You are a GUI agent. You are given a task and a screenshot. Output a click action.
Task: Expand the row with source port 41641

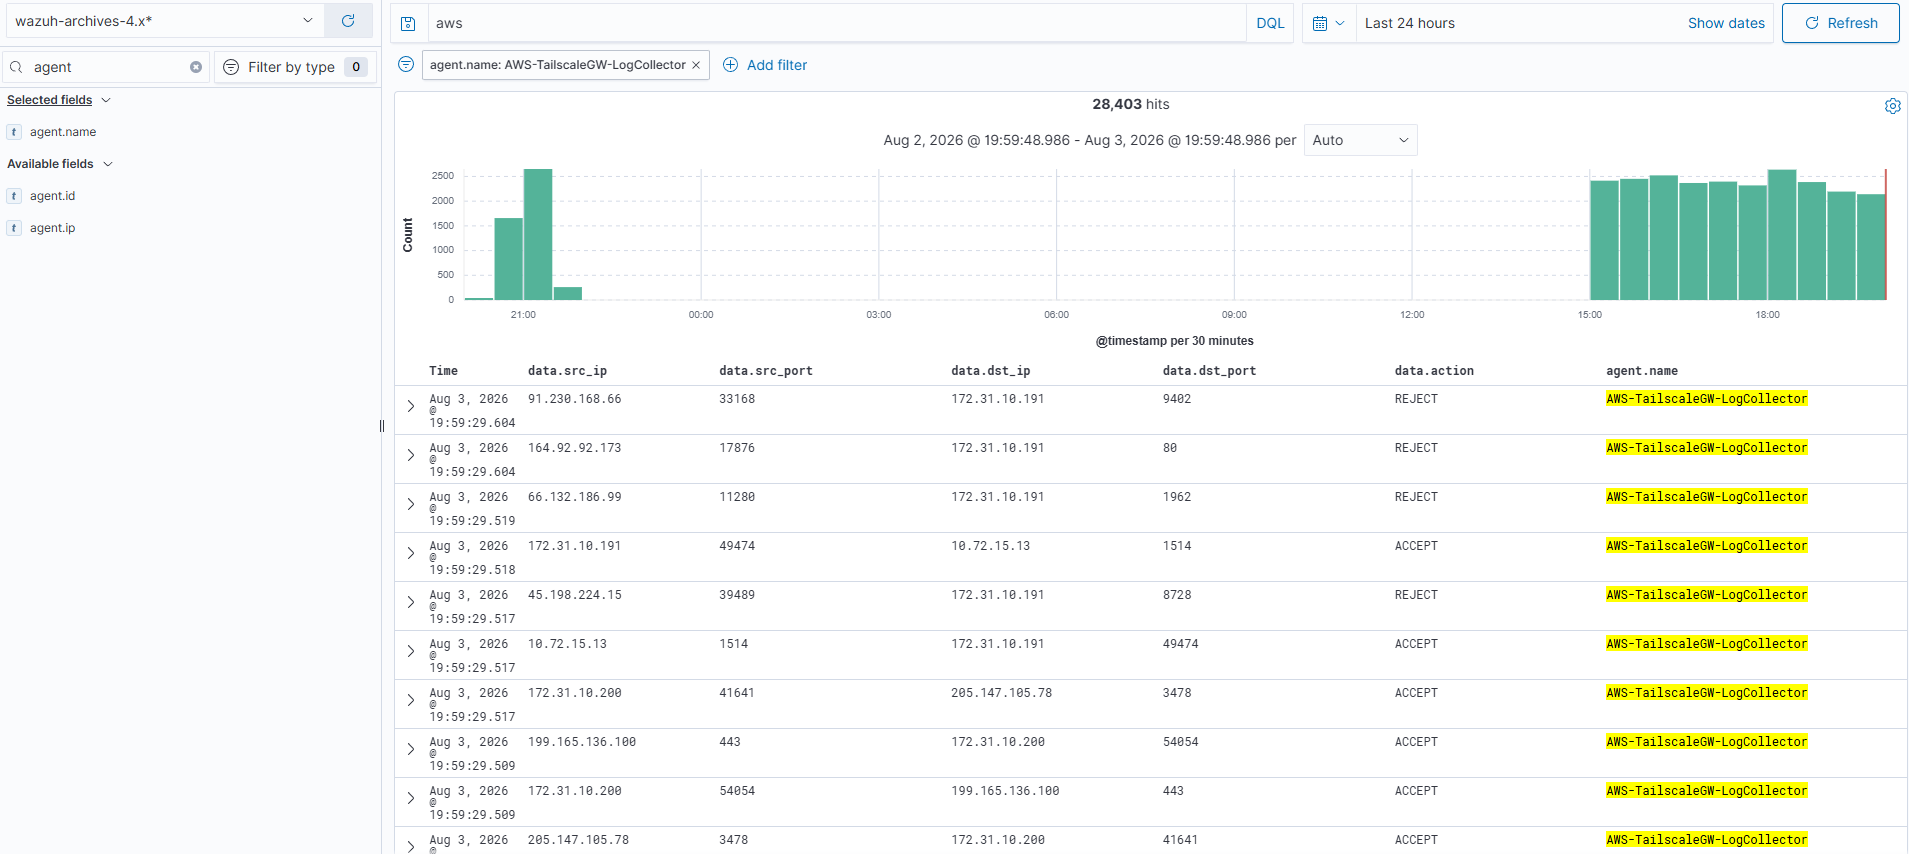[410, 700]
